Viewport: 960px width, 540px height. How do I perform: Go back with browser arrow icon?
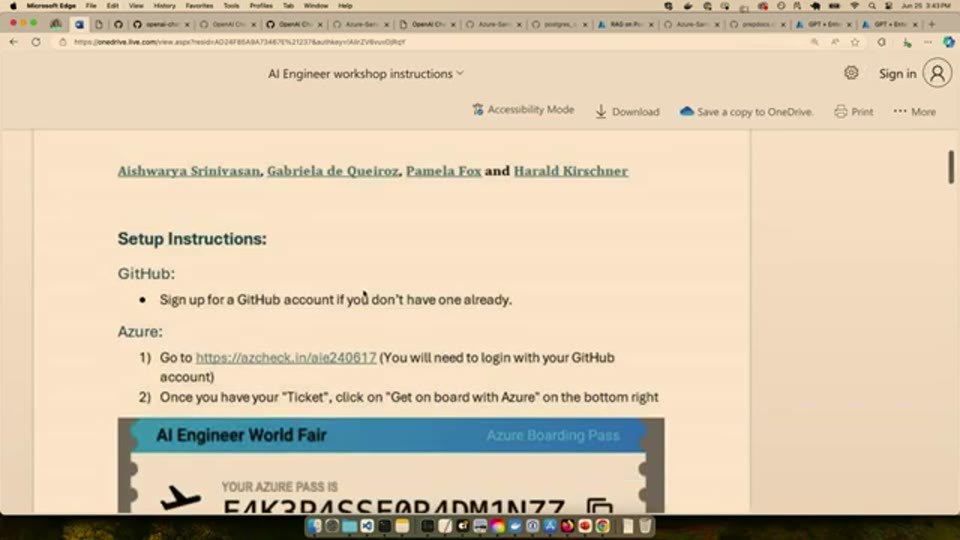point(14,42)
